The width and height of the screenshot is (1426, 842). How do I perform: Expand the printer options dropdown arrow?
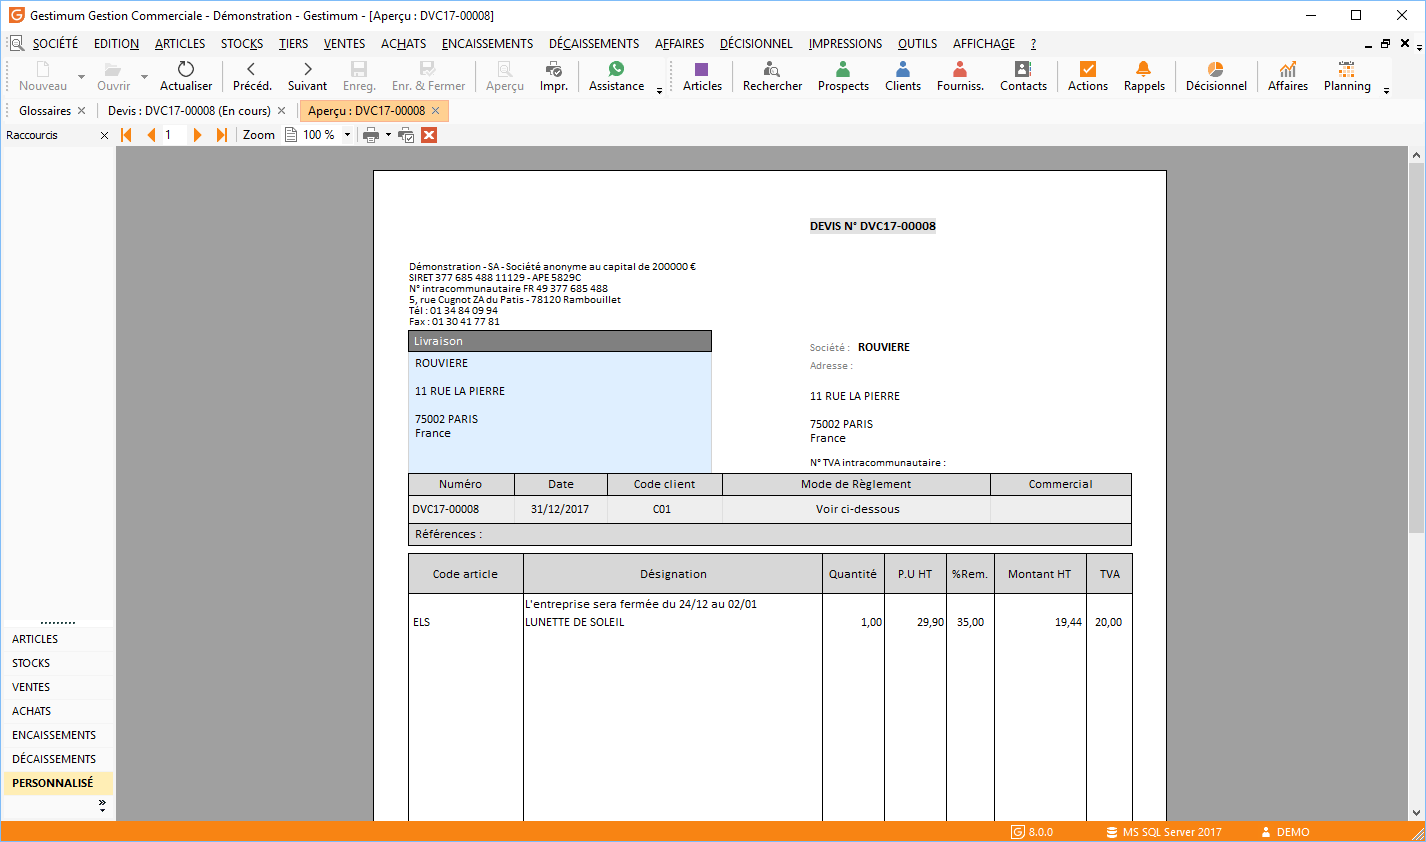(x=388, y=135)
